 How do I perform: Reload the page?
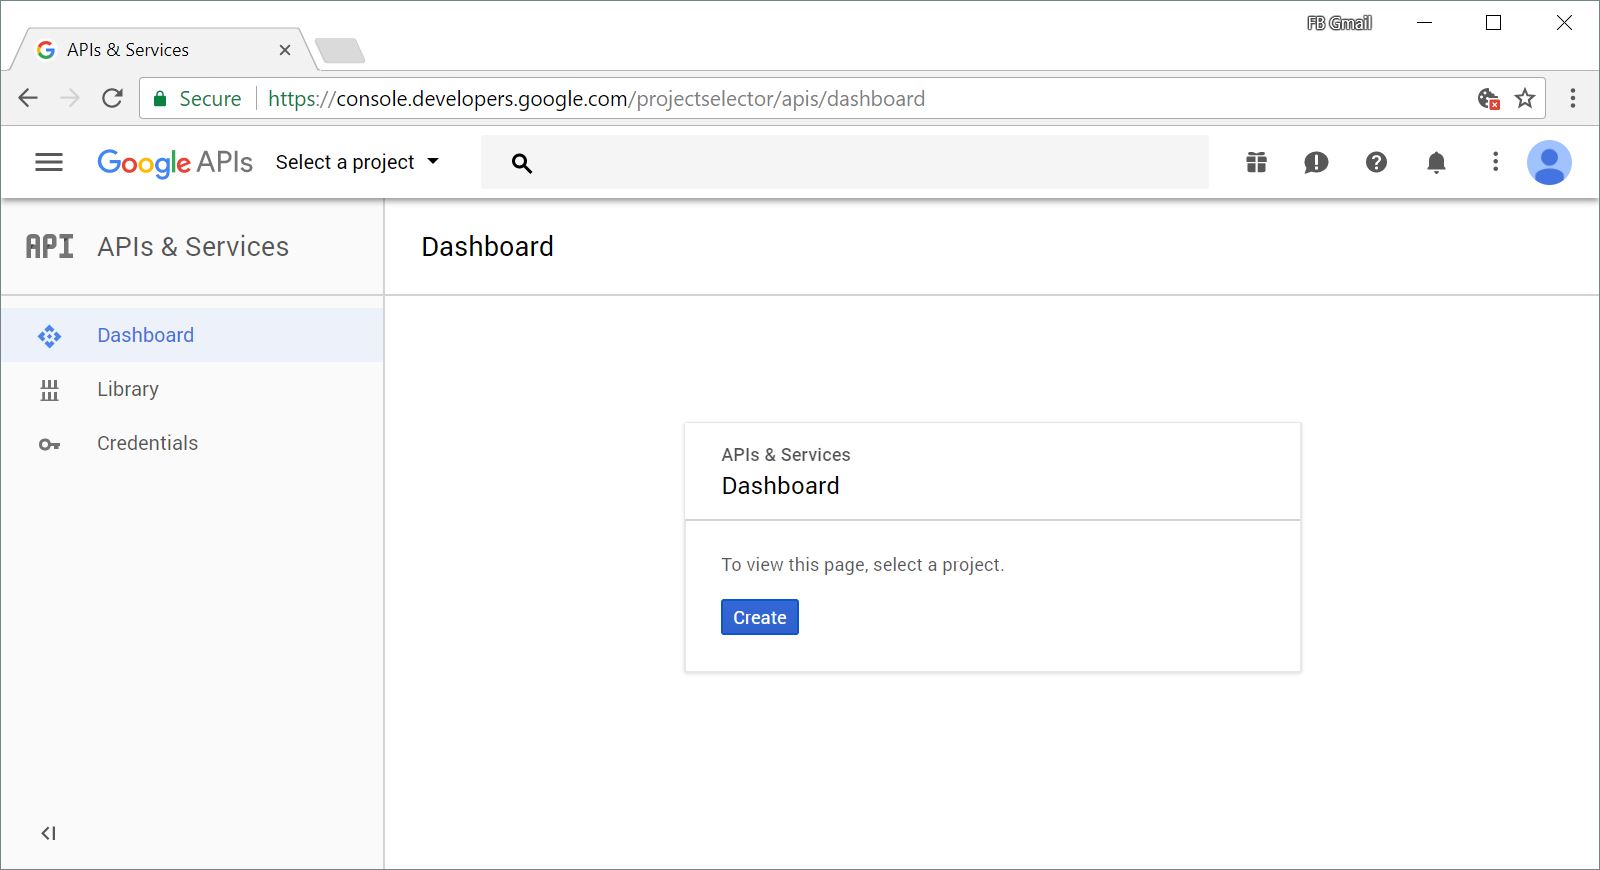tap(112, 98)
